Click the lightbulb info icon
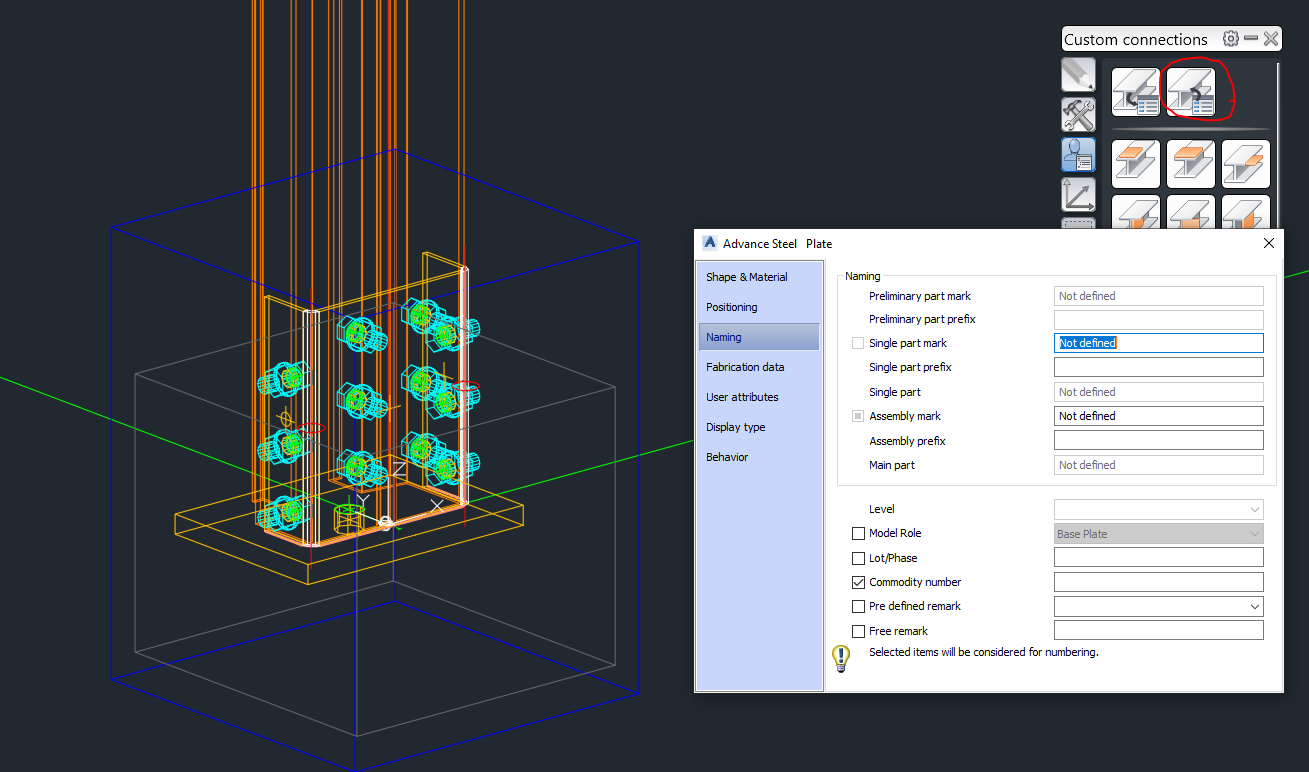The height and width of the screenshot is (772, 1309). (840, 658)
